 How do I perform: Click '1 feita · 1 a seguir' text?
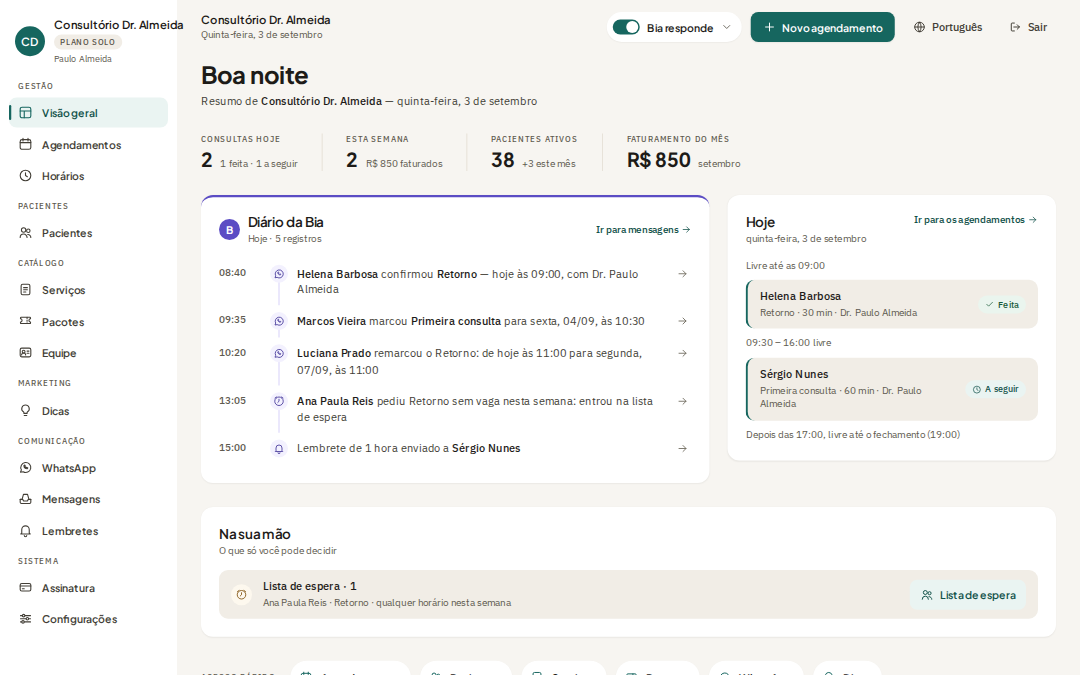259,163
